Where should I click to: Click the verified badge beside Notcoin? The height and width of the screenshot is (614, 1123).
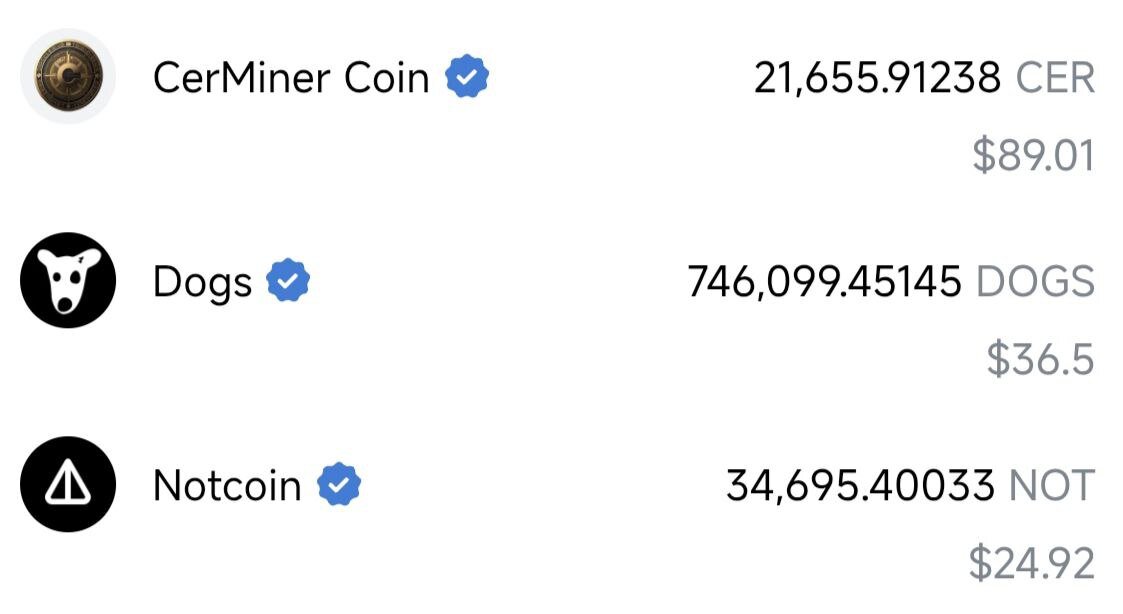pyautogui.click(x=339, y=485)
